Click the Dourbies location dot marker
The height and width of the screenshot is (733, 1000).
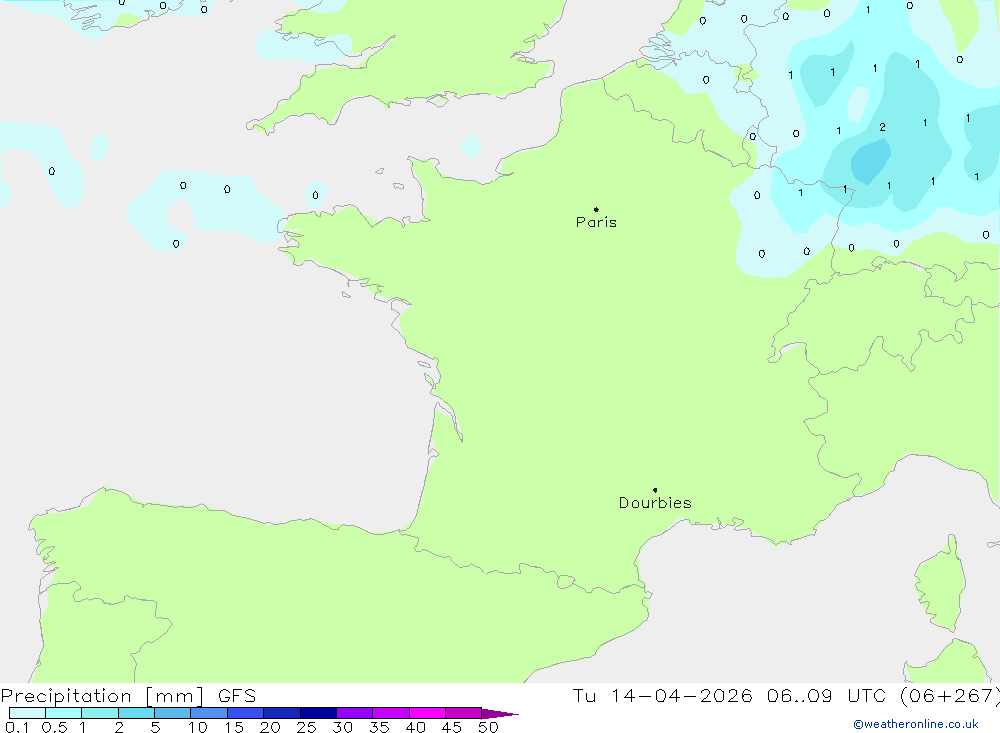655,490
